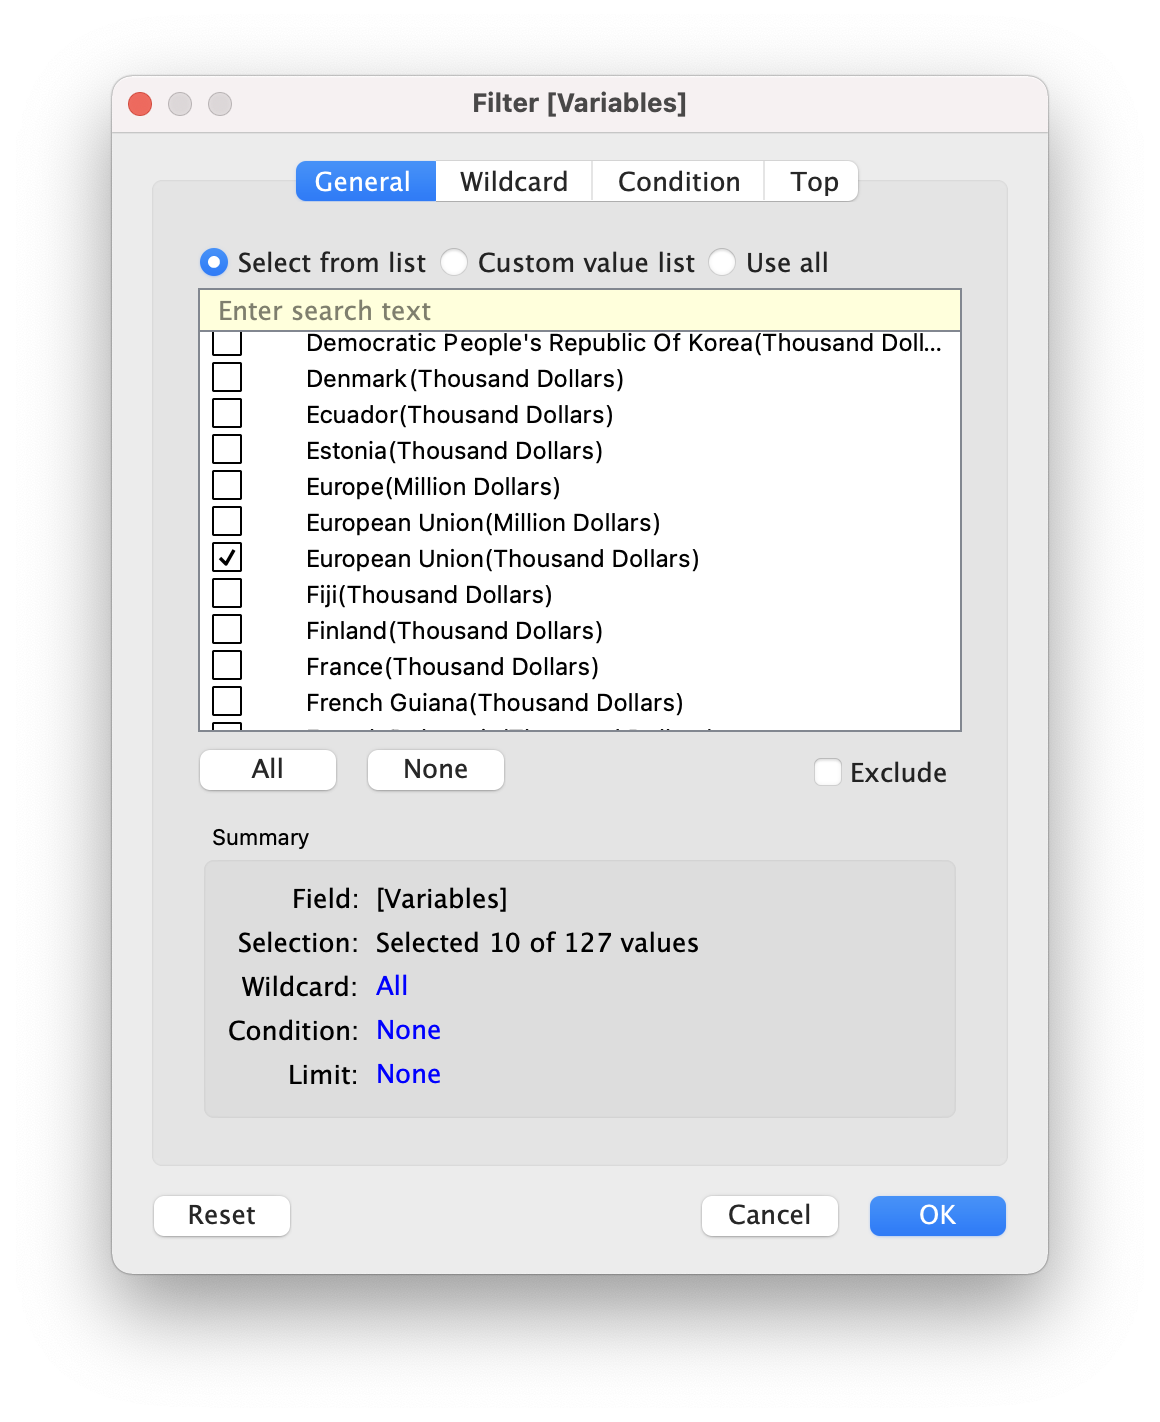Select the Use all radio button
This screenshot has height=1422, width=1160.
click(722, 263)
